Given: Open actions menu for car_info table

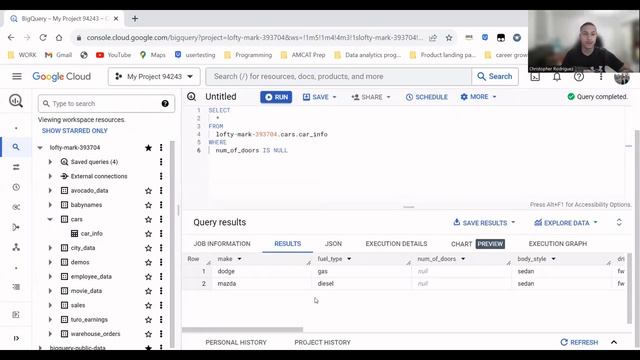Looking at the screenshot, I should pos(161,233).
